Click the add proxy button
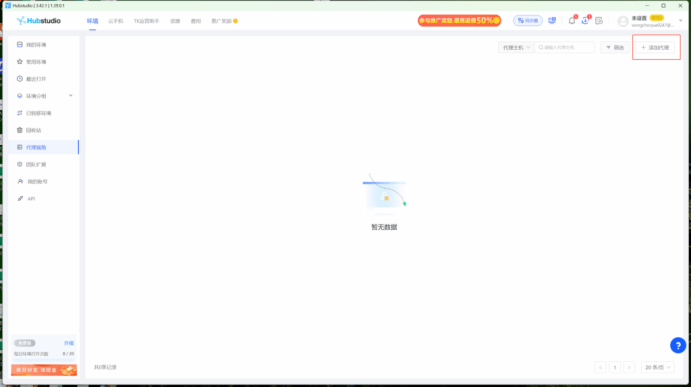The height and width of the screenshot is (388, 692). 655,47
